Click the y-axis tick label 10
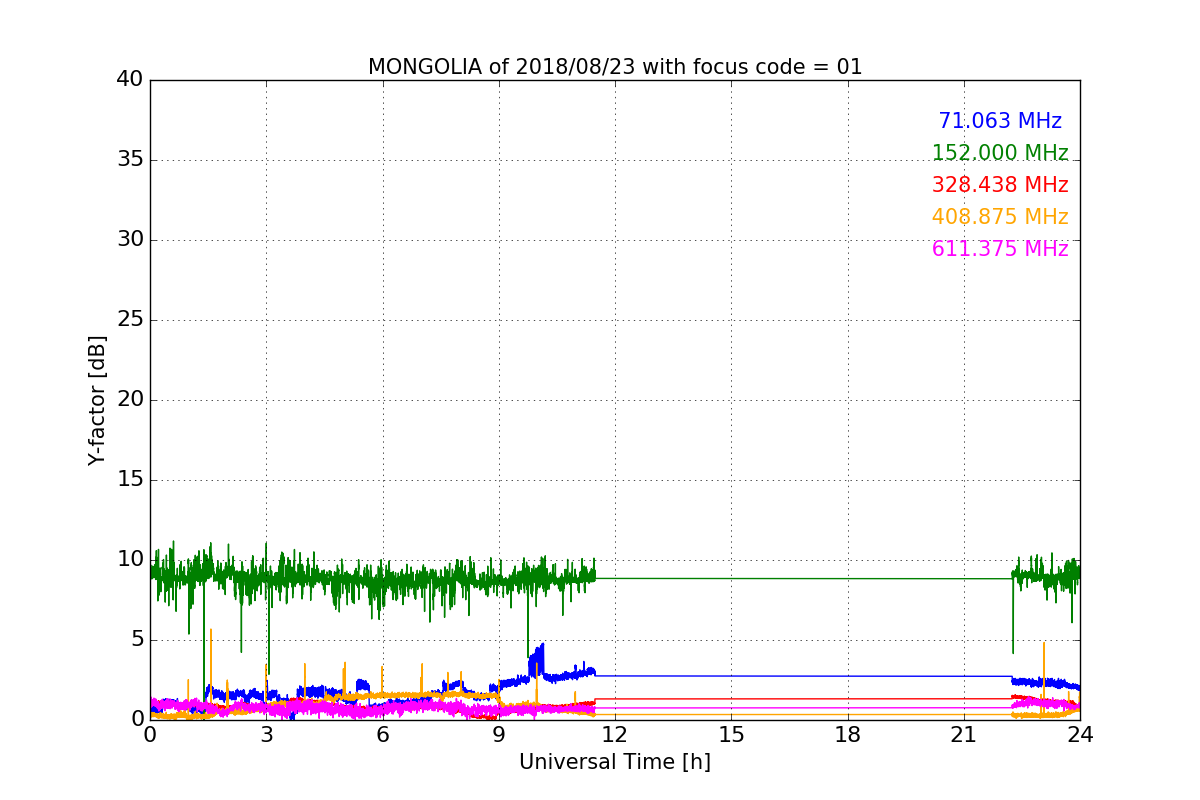Image resolution: width=1200 pixels, height=800 pixels. [130, 559]
